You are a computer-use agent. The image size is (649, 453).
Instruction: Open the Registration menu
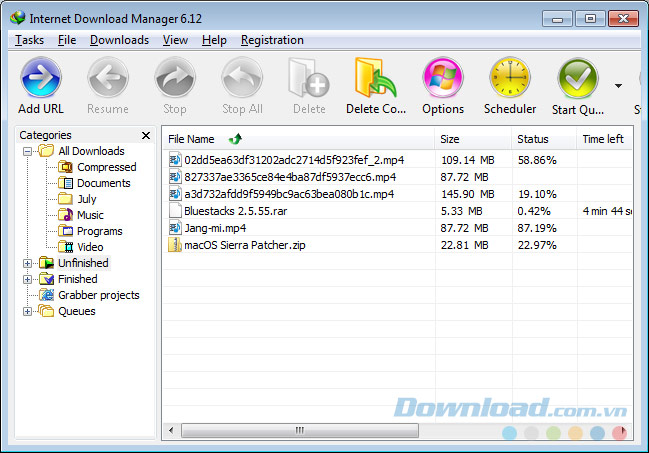tap(272, 40)
